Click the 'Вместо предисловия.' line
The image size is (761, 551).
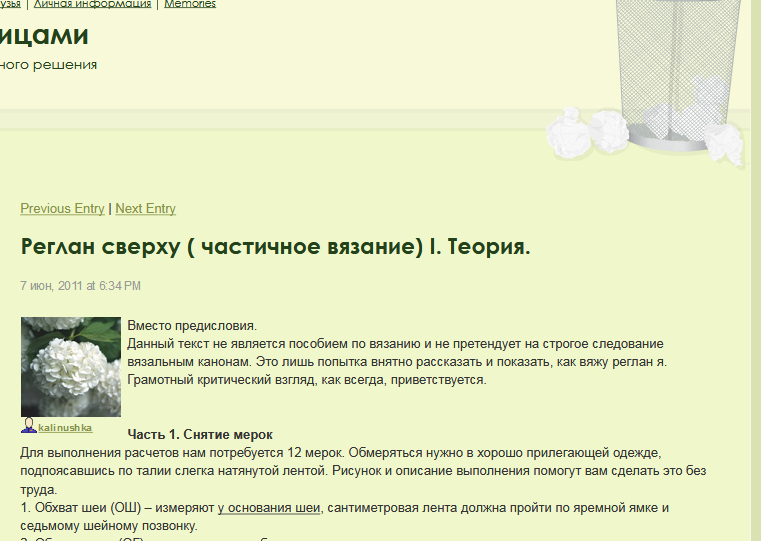click(192, 326)
